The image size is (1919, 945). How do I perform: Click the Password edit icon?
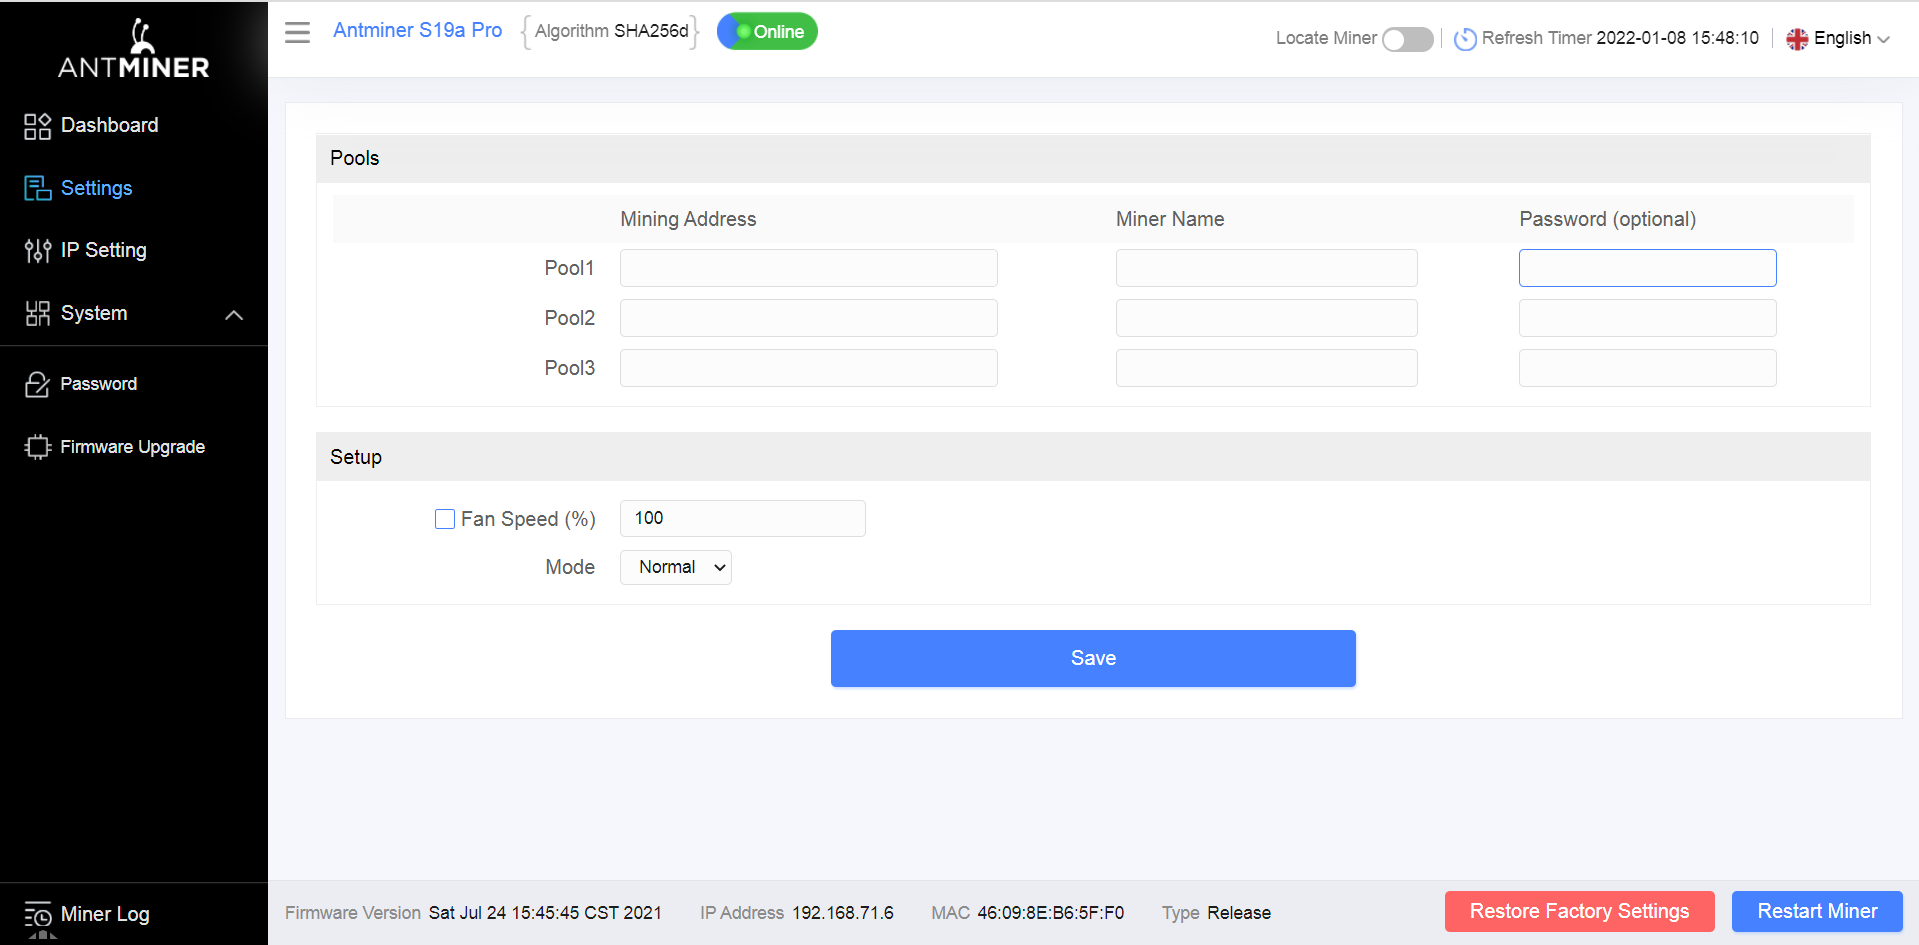(37, 384)
